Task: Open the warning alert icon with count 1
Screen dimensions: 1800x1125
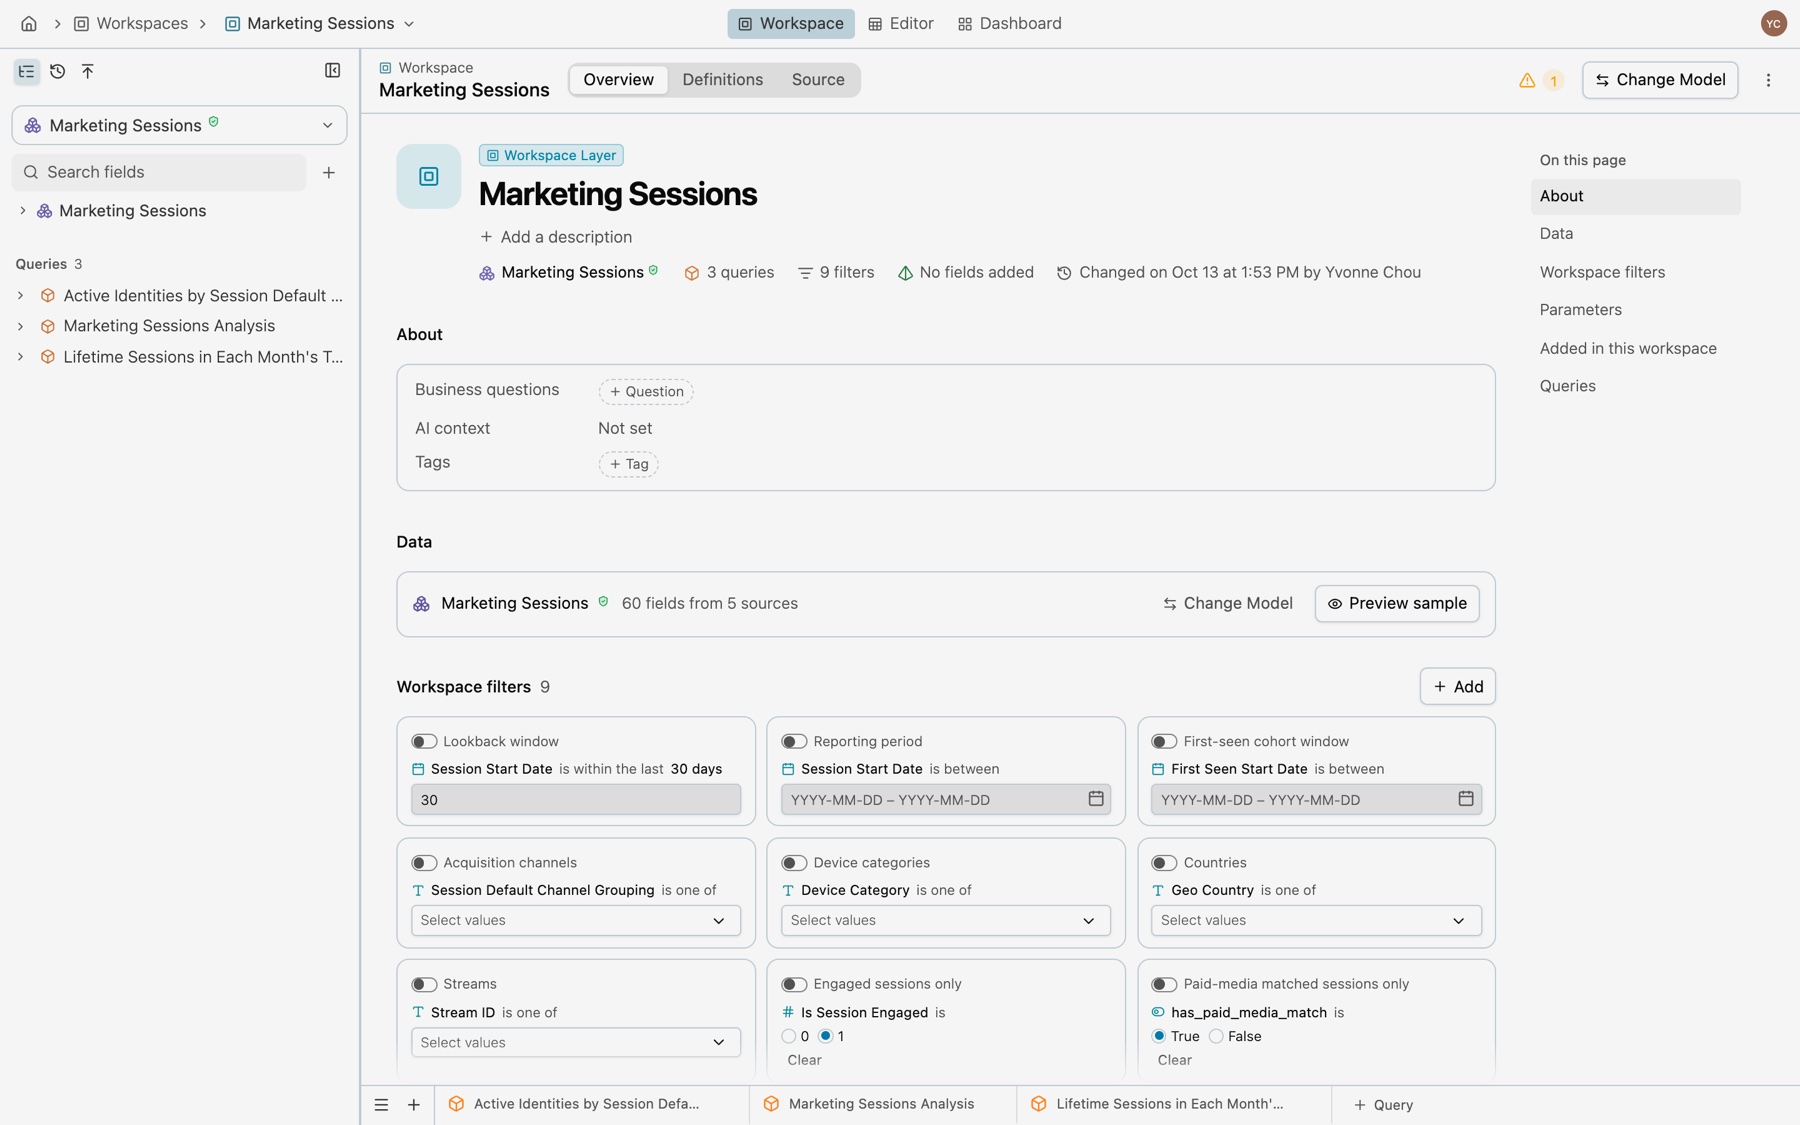Action: (x=1540, y=80)
